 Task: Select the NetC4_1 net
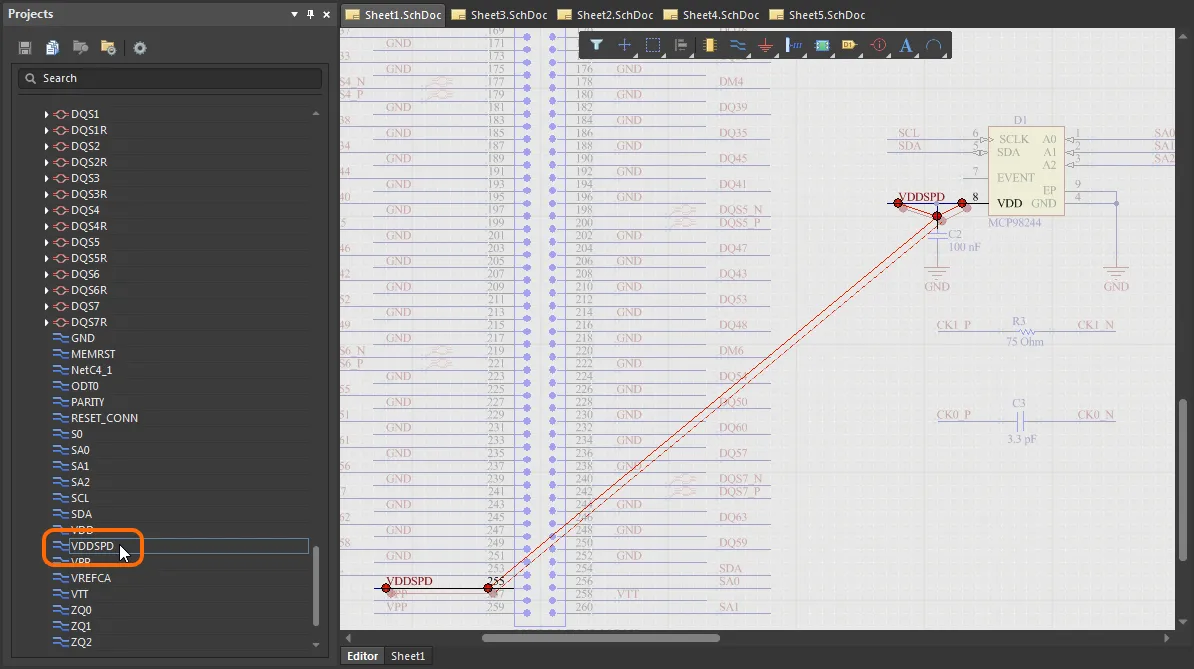coord(91,370)
